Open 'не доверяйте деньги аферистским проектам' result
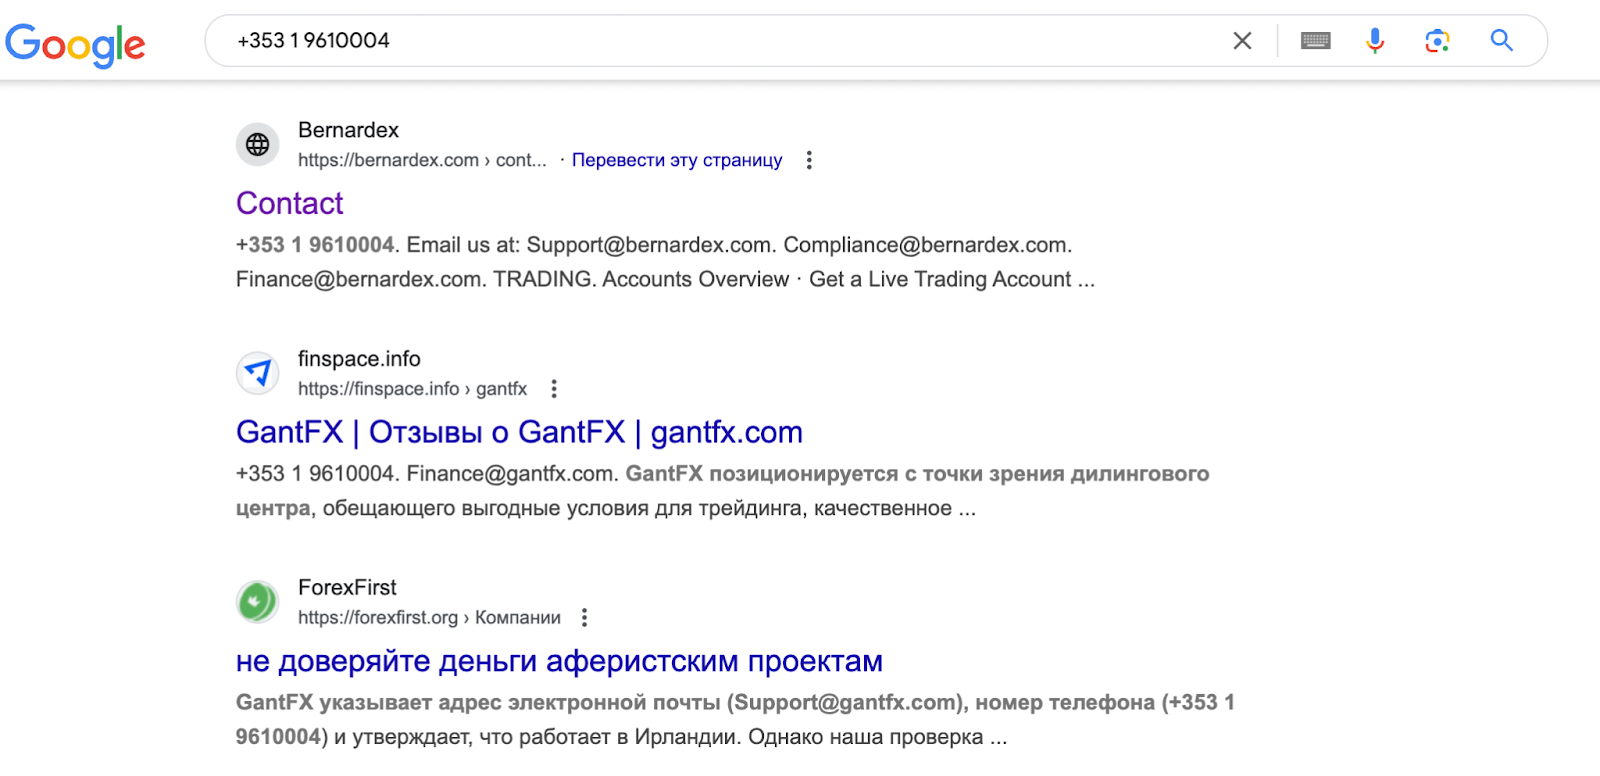 tap(559, 661)
